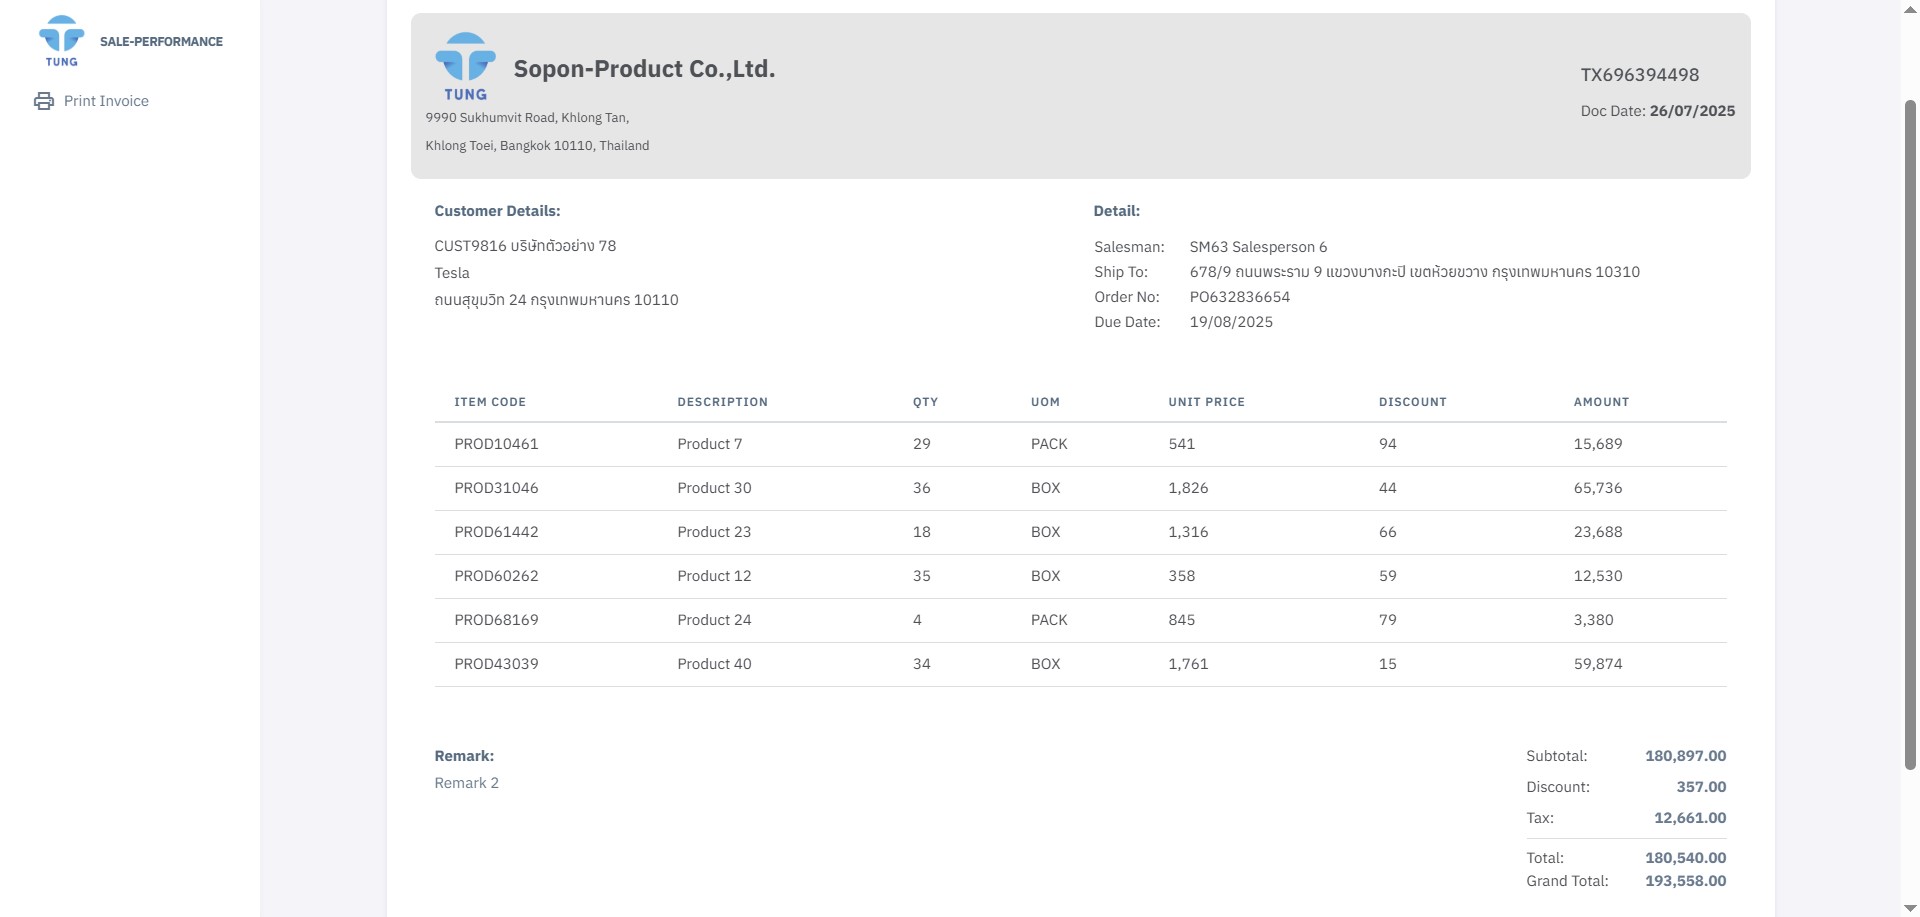Click description Product 24

[x=714, y=620]
